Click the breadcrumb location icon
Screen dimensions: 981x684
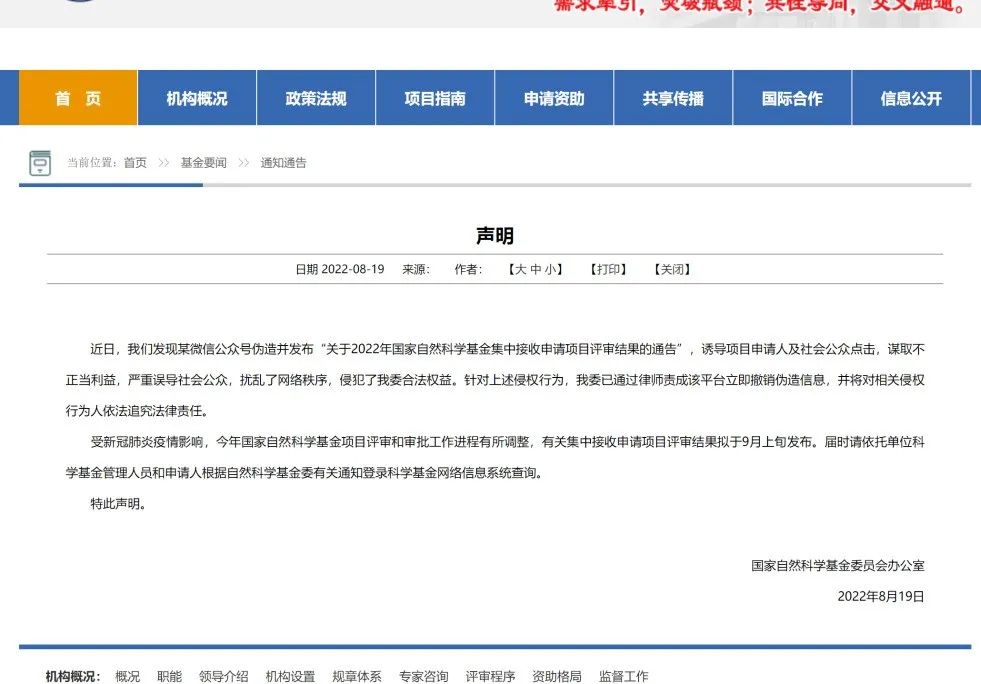40,163
